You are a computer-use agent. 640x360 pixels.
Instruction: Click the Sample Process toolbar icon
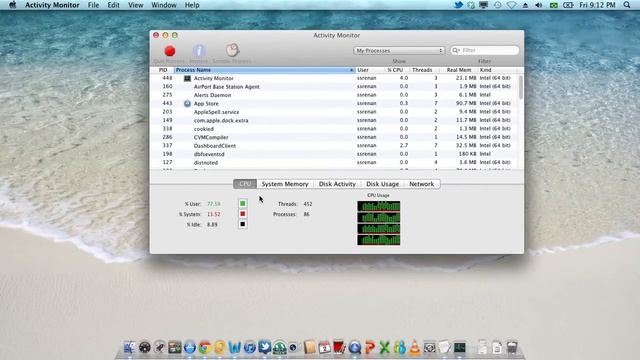tap(232, 50)
